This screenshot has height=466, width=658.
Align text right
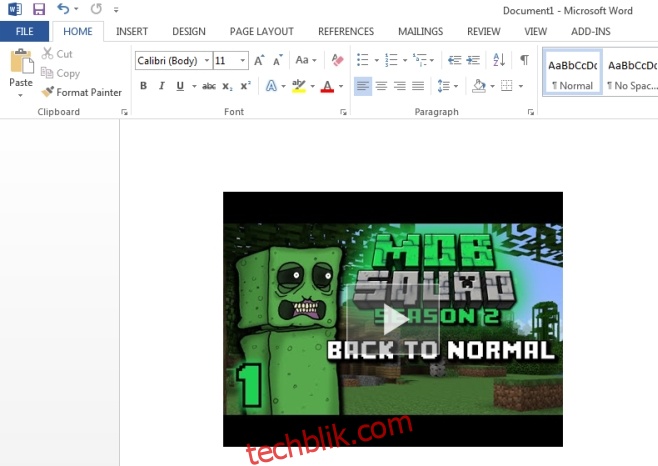pyautogui.click(x=400, y=86)
